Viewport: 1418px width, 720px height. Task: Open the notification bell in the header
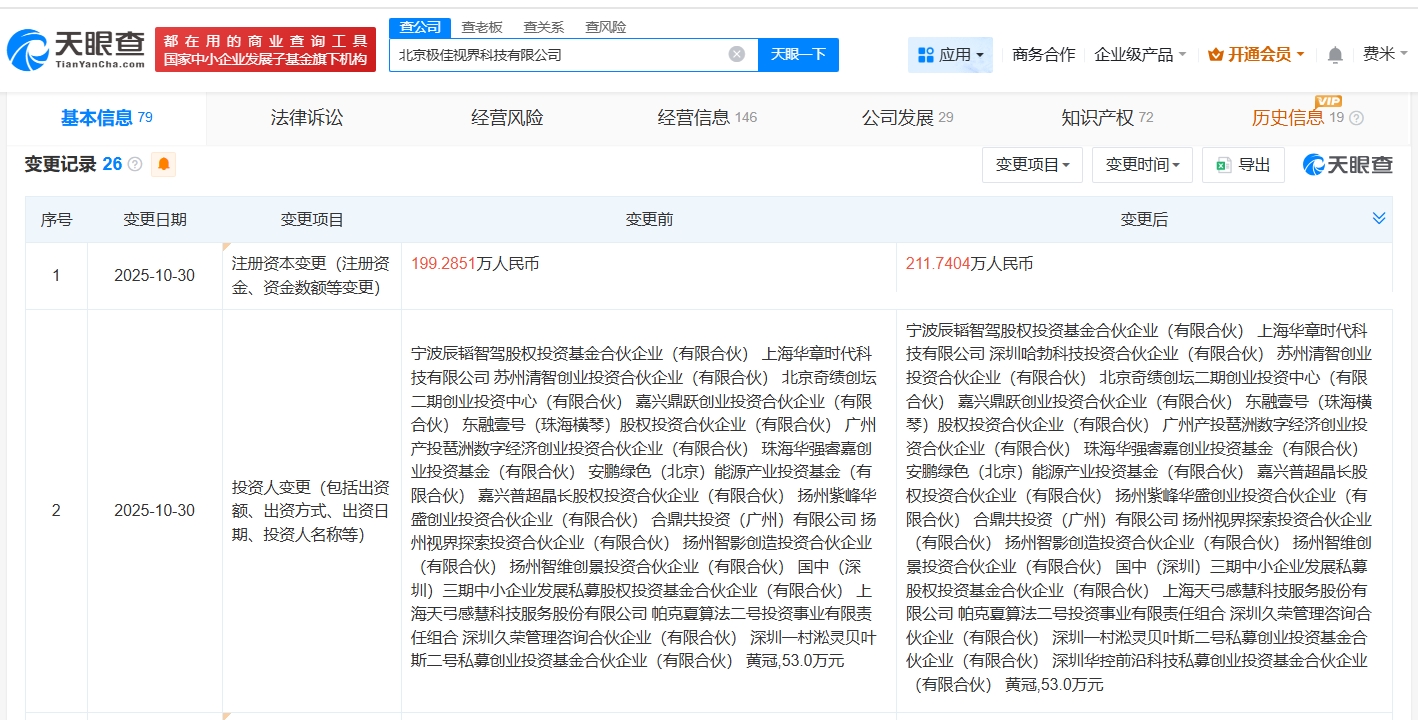tap(1335, 55)
